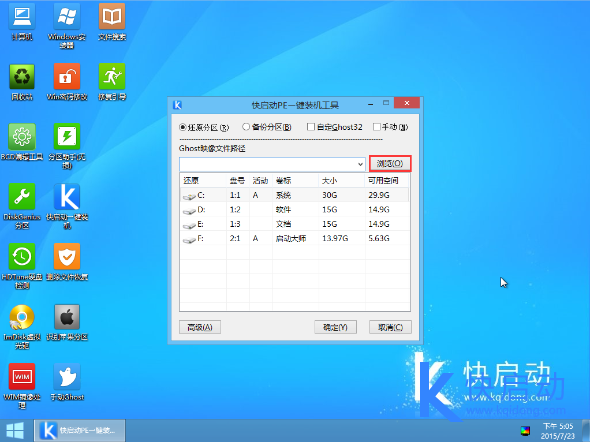
Task: Sort by the 可用空间 column header
Action: [x=387, y=181]
